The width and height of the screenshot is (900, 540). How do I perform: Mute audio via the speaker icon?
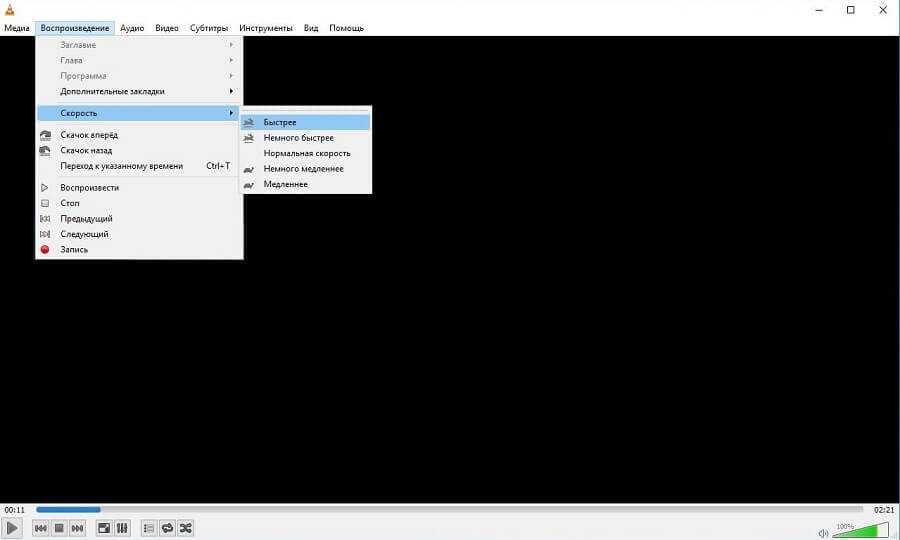[x=823, y=532]
